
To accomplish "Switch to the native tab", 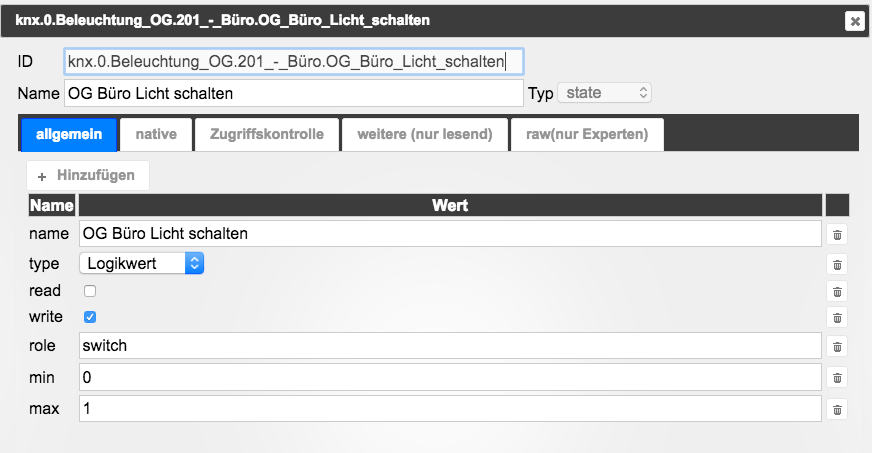I will (x=156, y=135).
